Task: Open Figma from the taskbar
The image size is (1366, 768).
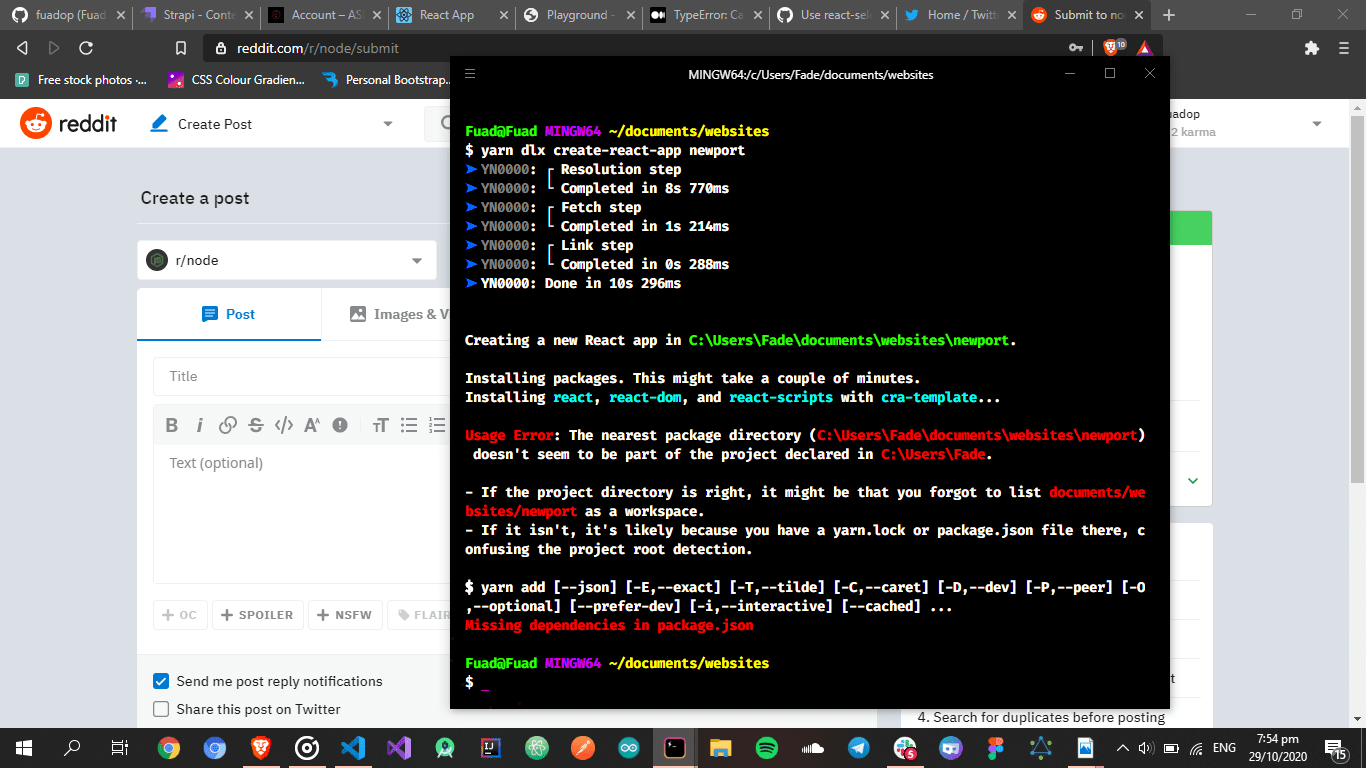Action: pos(995,747)
